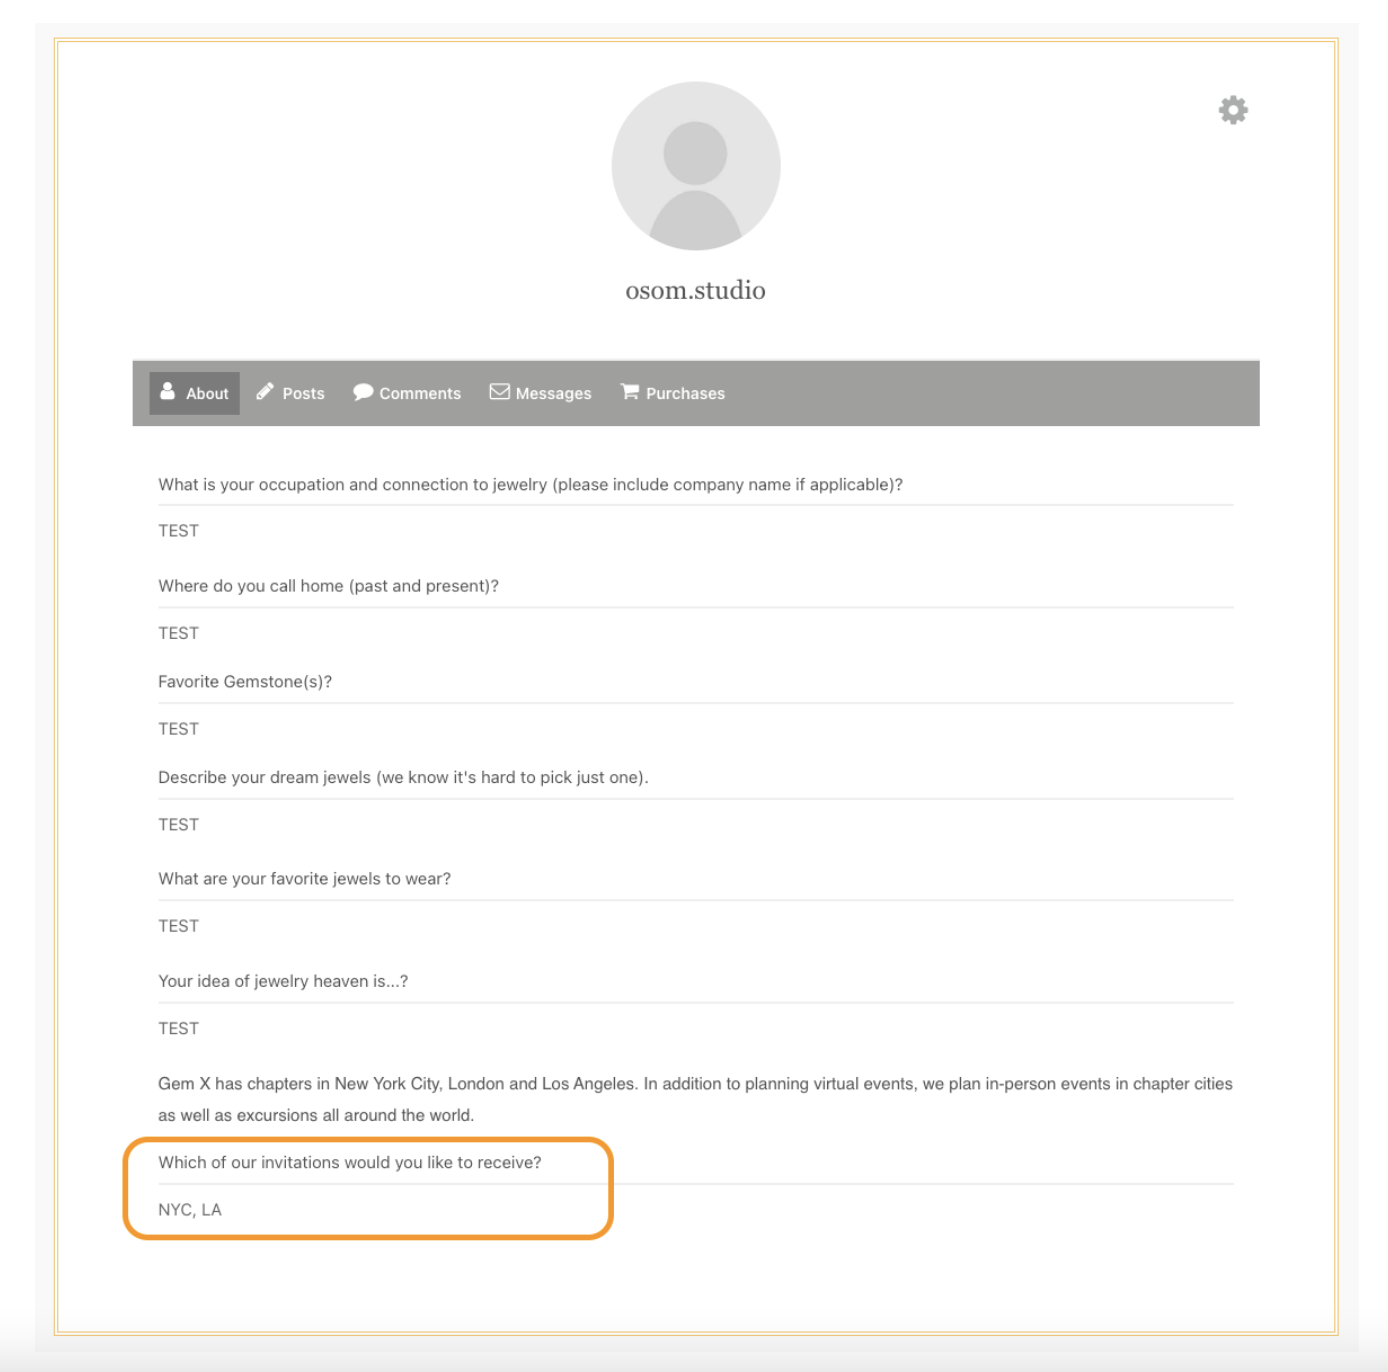The height and width of the screenshot is (1372, 1388).
Task: Click the default profile avatar image
Action: [696, 166]
